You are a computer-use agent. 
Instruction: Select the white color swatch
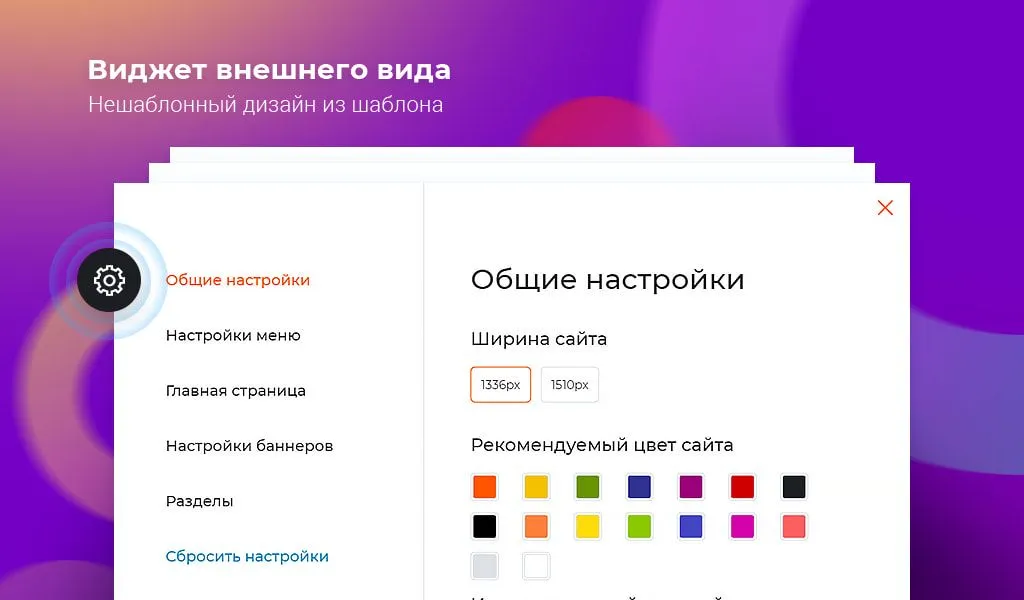coord(536,566)
